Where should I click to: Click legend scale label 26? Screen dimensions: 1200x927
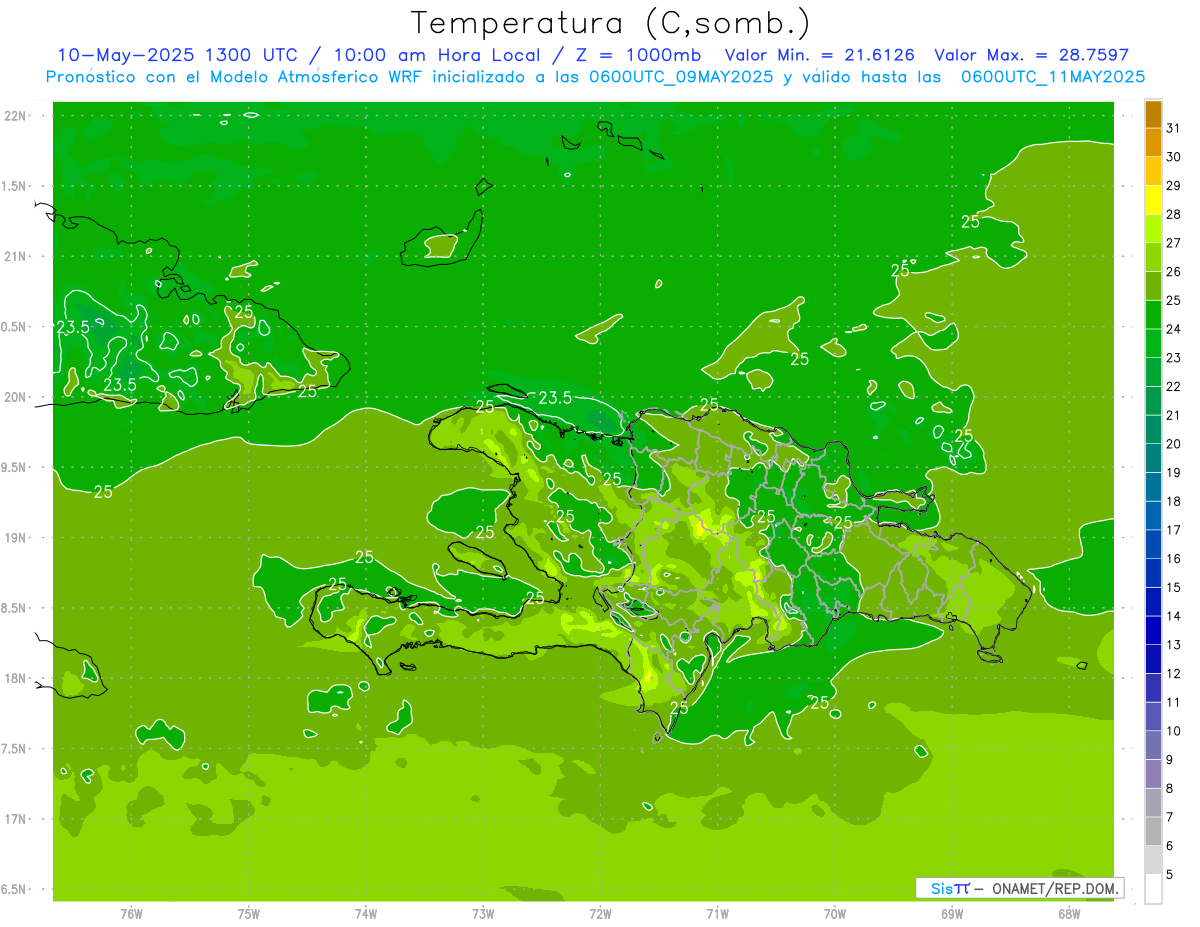point(1173,272)
